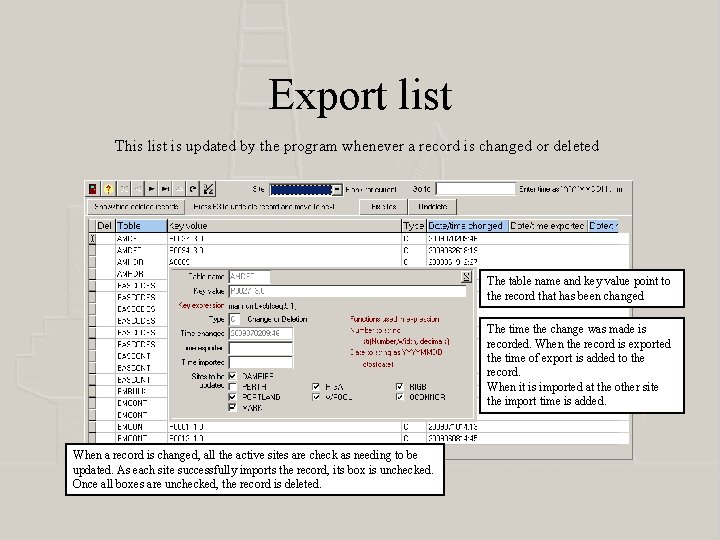Click the rightmost toolbar icon beside refresh

click(x=208, y=189)
